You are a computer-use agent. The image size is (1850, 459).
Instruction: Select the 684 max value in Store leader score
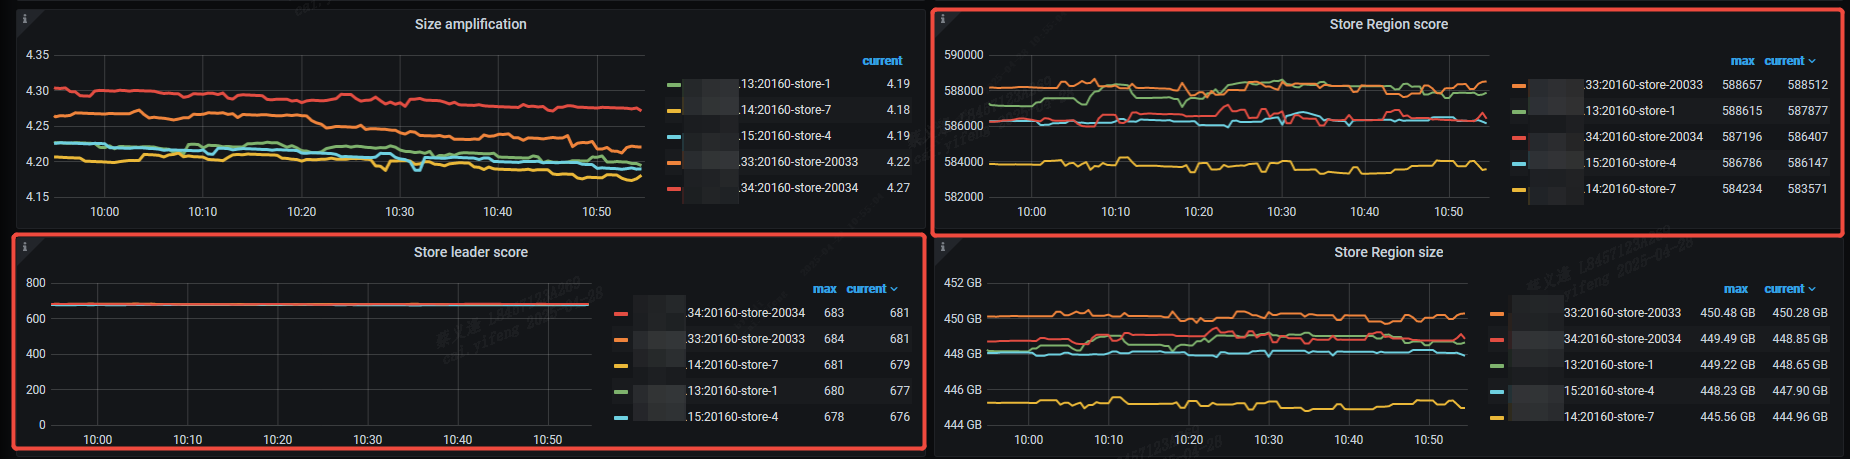(834, 339)
